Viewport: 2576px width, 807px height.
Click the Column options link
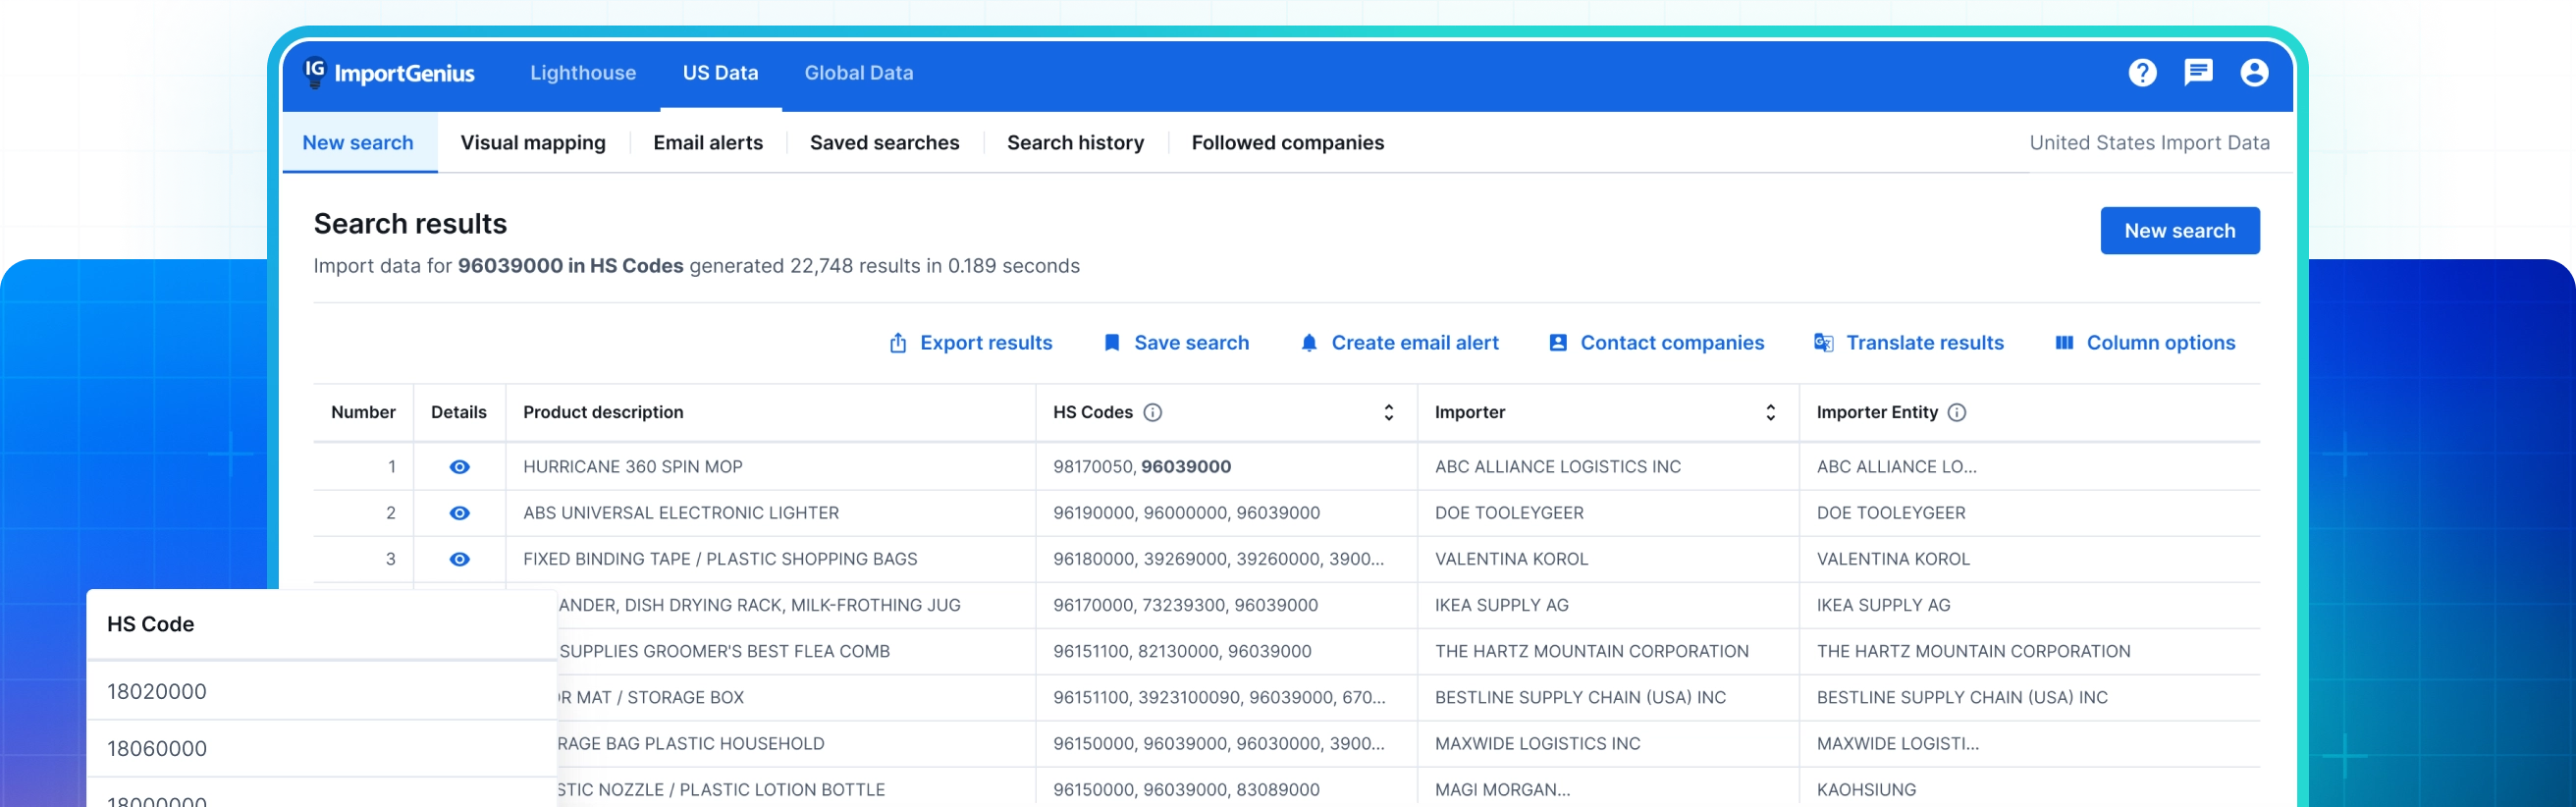pyautogui.click(x=2160, y=343)
